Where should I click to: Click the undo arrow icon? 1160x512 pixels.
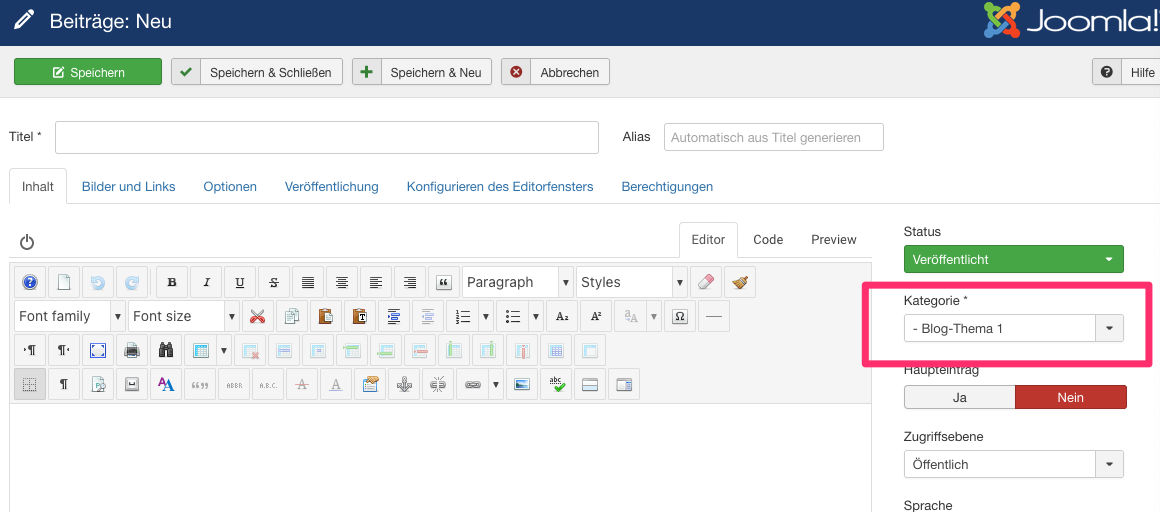(x=98, y=282)
